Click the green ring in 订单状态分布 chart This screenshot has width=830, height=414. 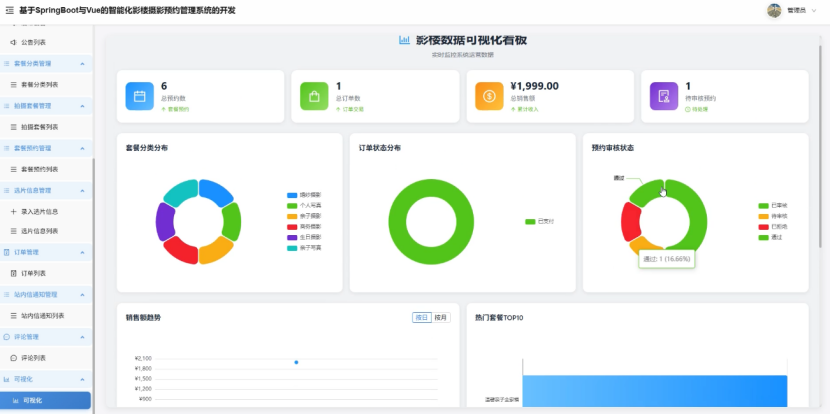coord(398,222)
